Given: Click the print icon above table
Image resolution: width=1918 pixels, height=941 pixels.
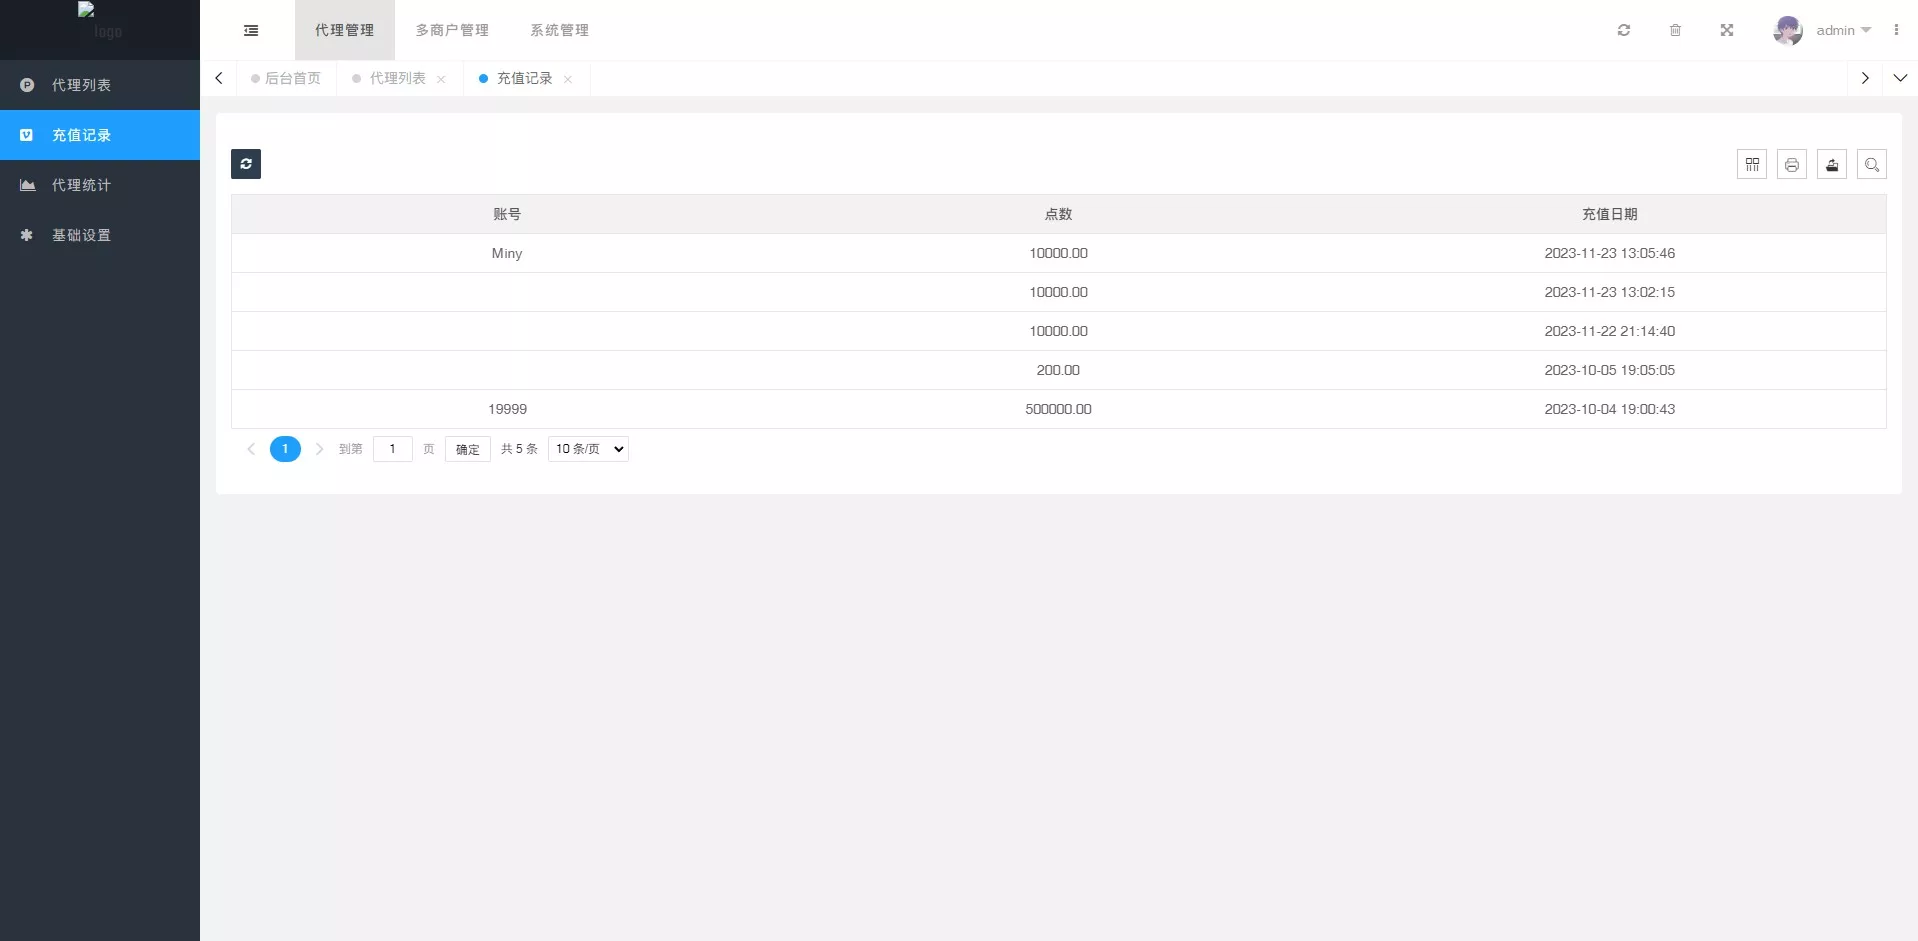Looking at the screenshot, I should [1792, 165].
